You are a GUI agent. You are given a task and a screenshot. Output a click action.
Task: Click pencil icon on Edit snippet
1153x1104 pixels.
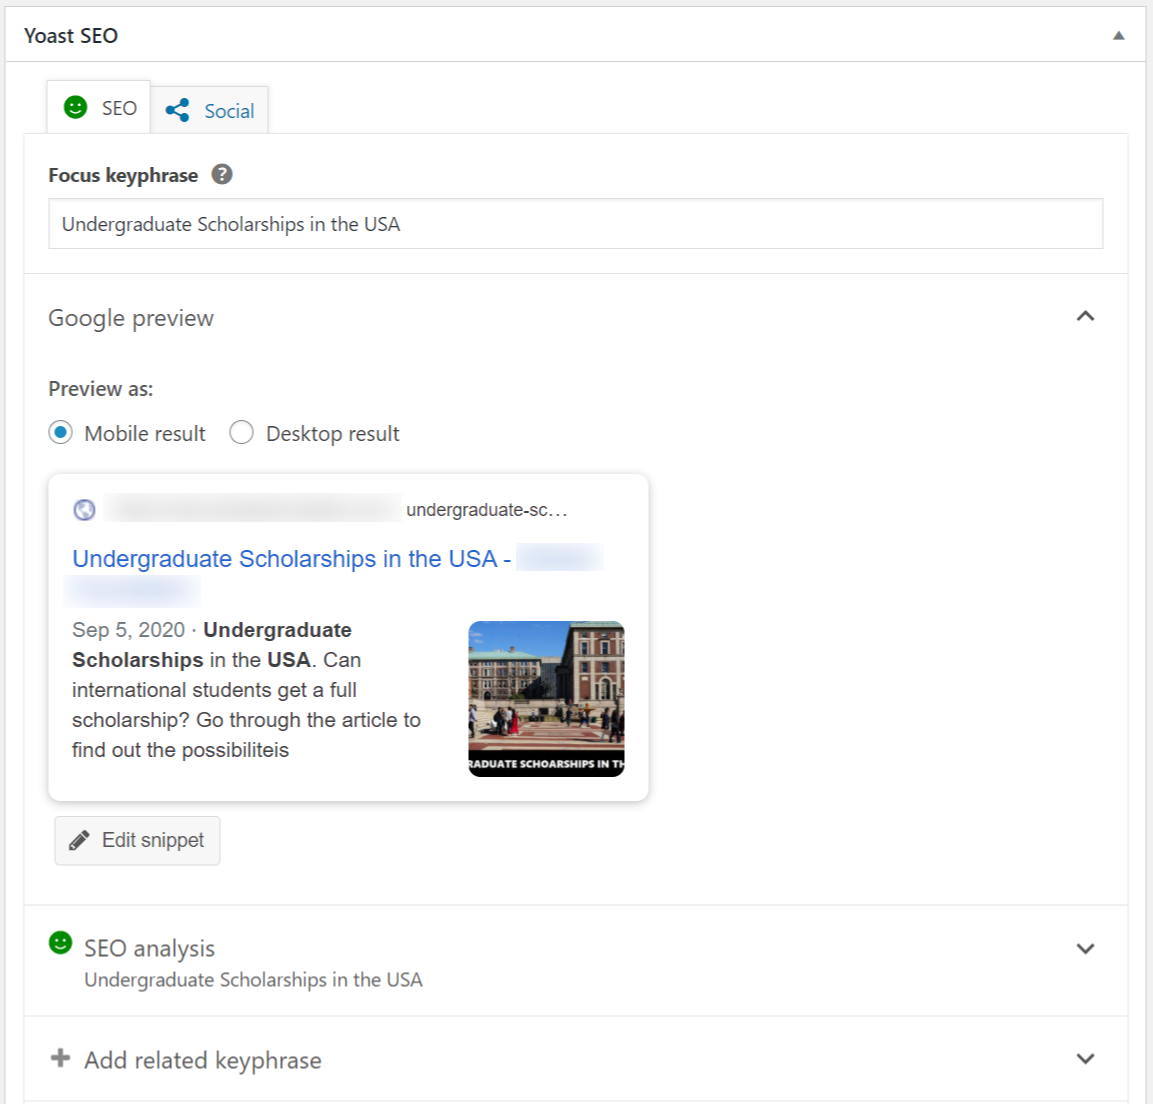(79, 840)
